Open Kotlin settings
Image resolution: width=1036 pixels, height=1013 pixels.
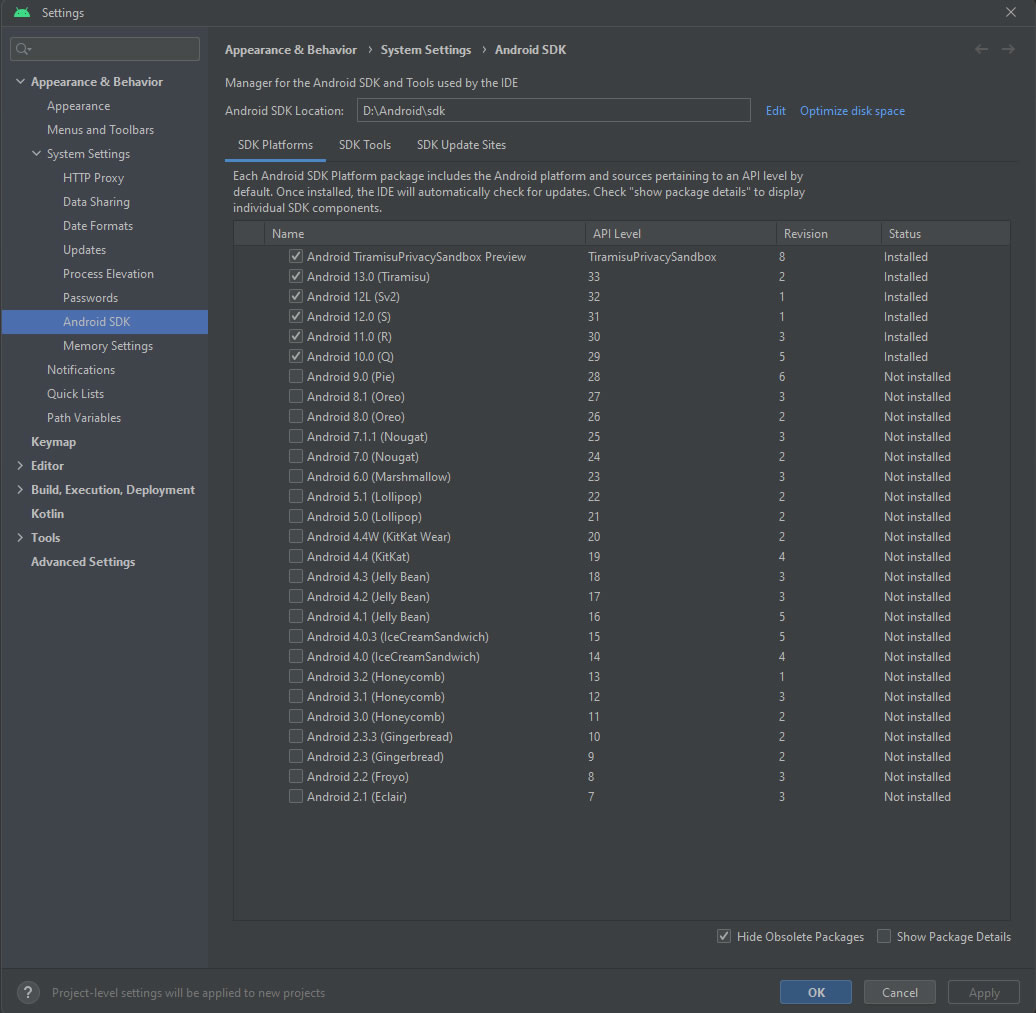[48, 513]
